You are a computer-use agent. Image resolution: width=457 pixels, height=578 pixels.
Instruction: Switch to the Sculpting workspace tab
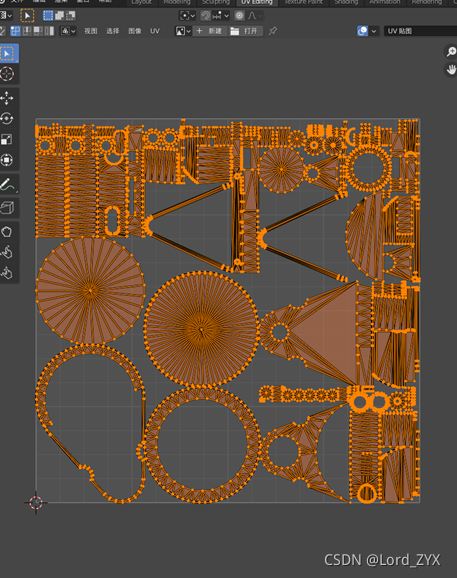216,2
